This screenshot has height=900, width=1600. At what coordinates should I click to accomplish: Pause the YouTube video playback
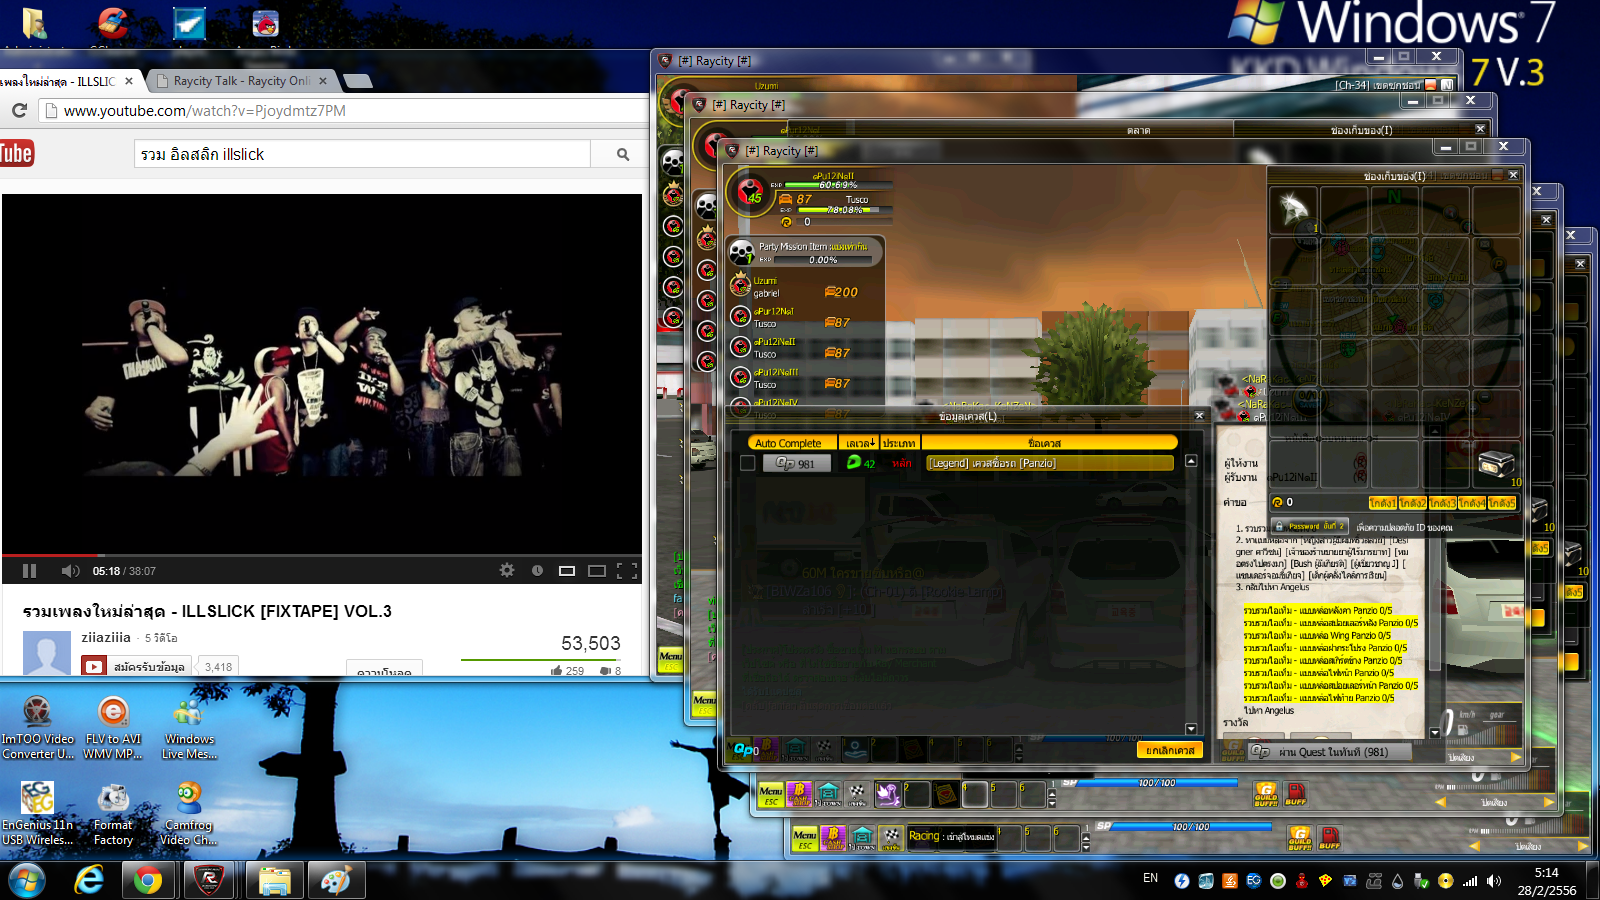pos(30,571)
